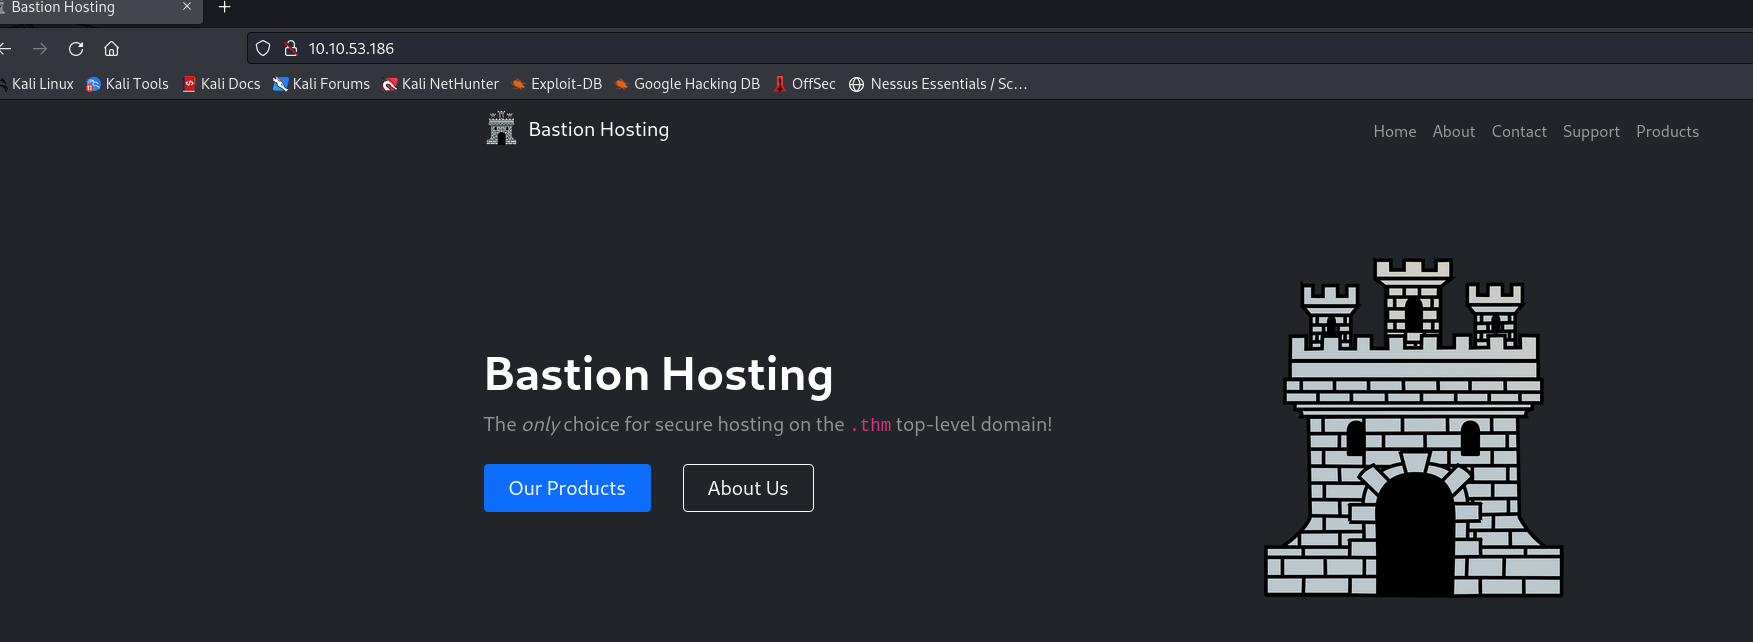
Task: Navigate to the Support page
Action: point(1591,132)
